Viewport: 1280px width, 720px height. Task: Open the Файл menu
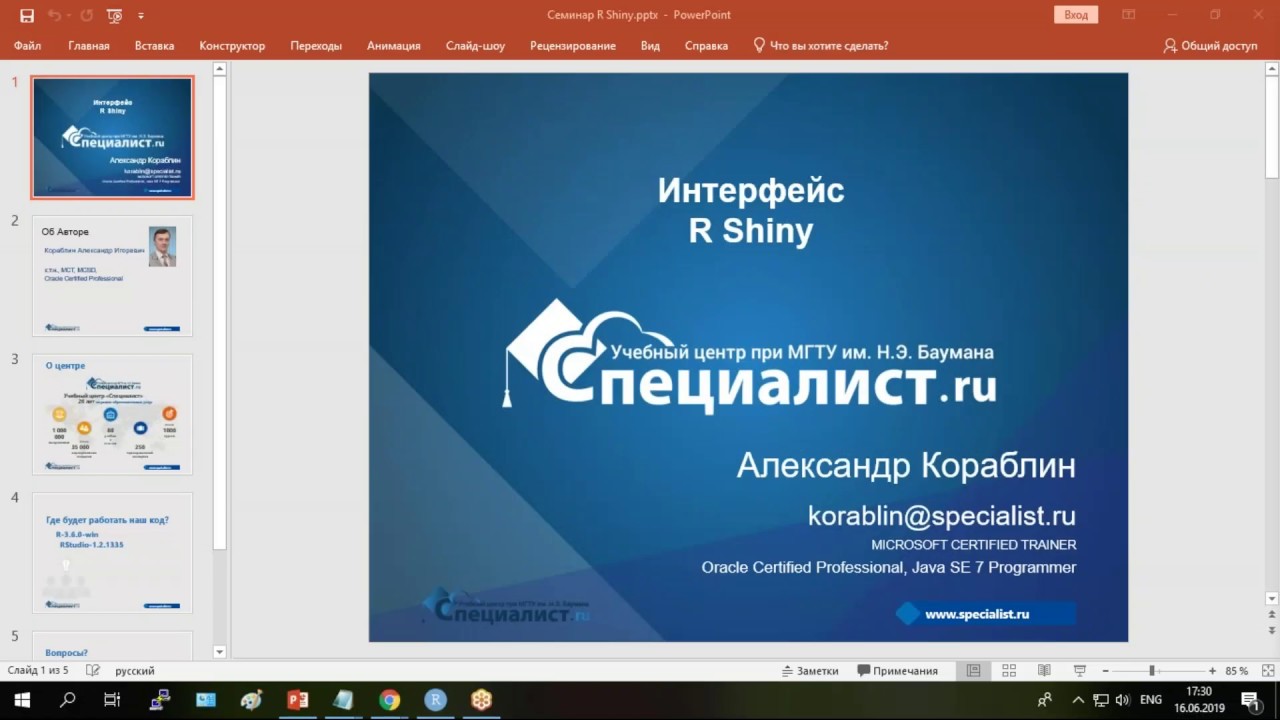pos(28,46)
